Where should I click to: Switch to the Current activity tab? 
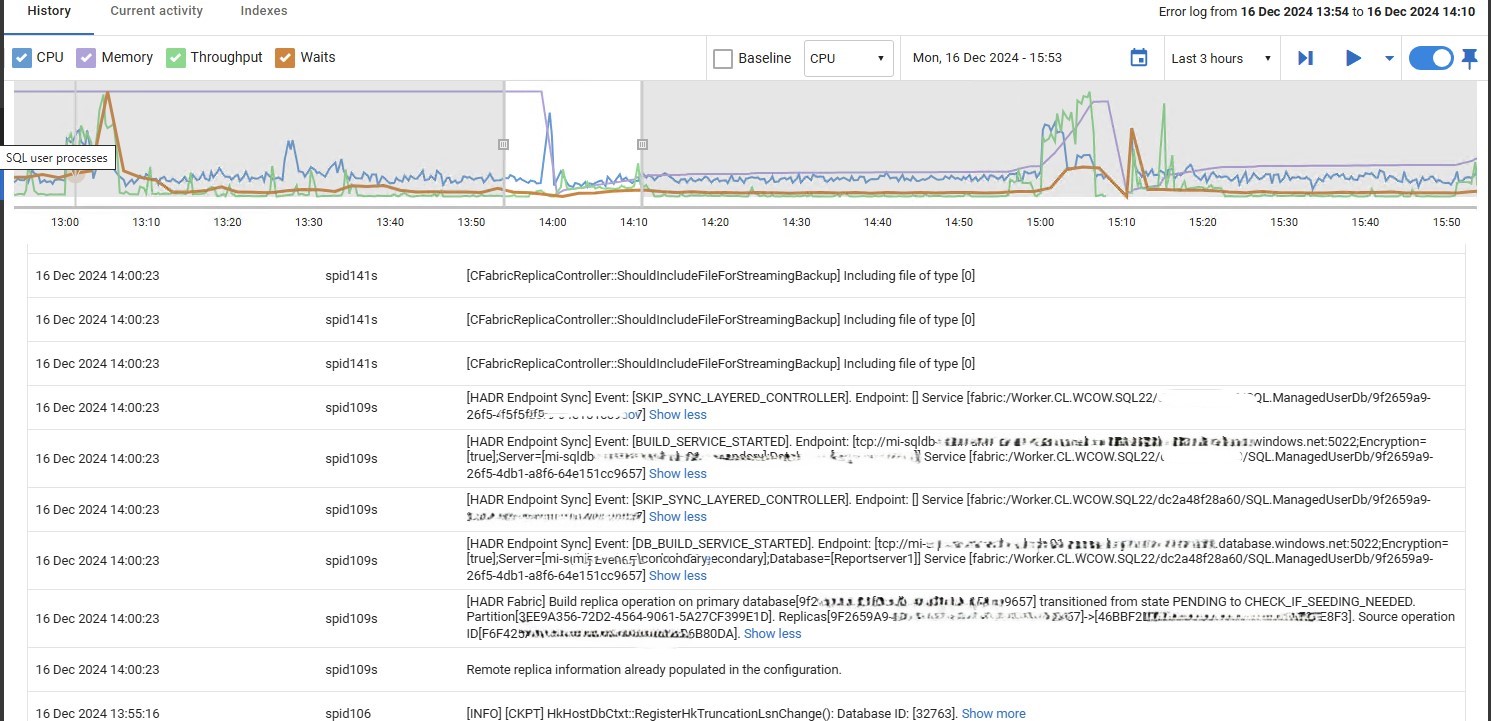(x=156, y=11)
